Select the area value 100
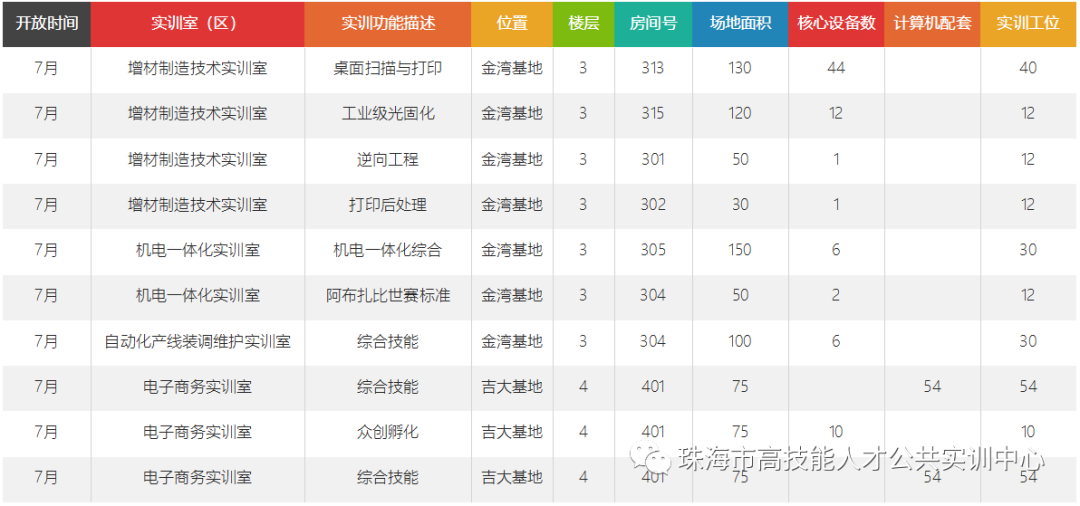Image resolution: width=1080 pixels, height=506 pixels. (x=740, y=341)
